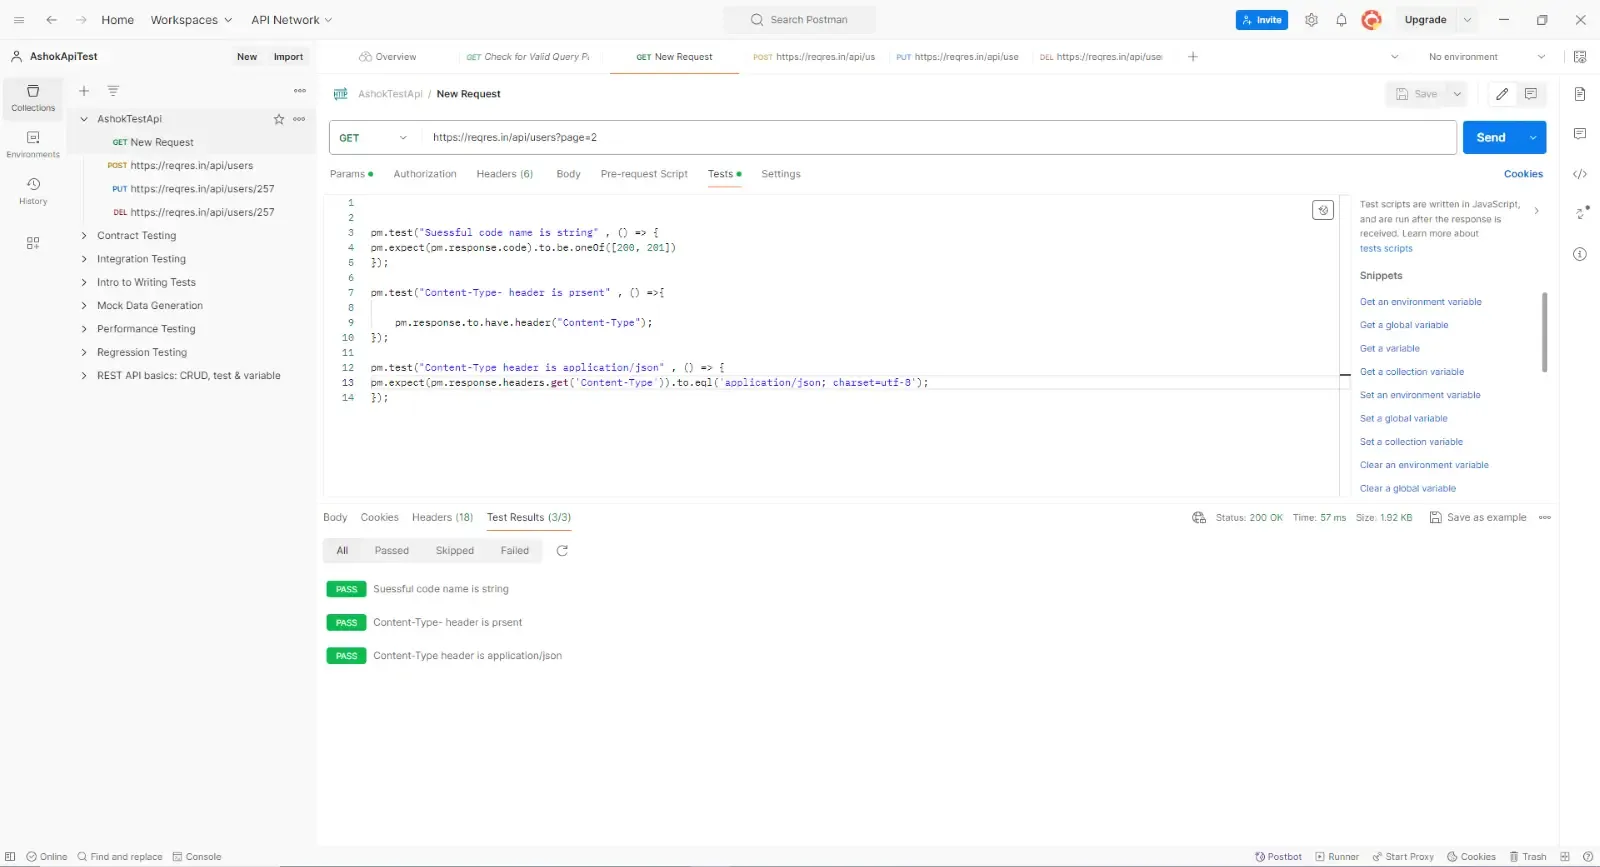Click the Send button
1600x867 pixels.
[x=1491, y=138]
